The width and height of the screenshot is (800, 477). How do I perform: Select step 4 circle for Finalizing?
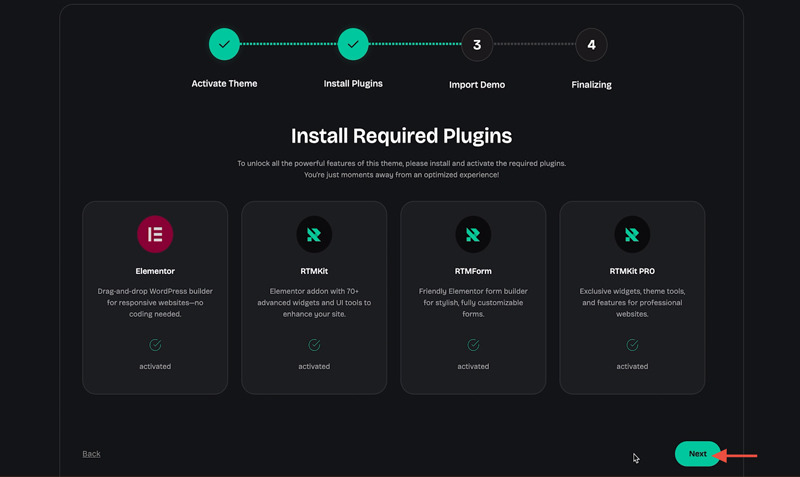tap(591, 45)
